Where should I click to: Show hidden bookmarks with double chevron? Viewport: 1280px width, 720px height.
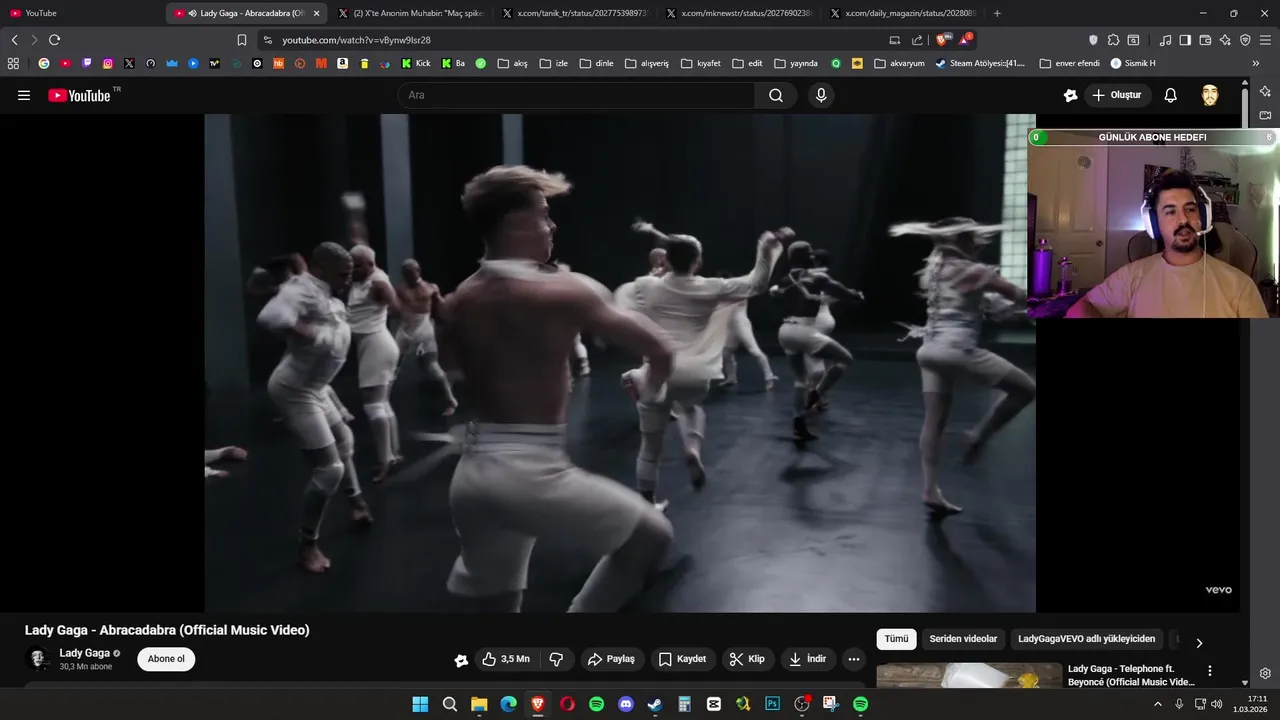(1256, 63)
